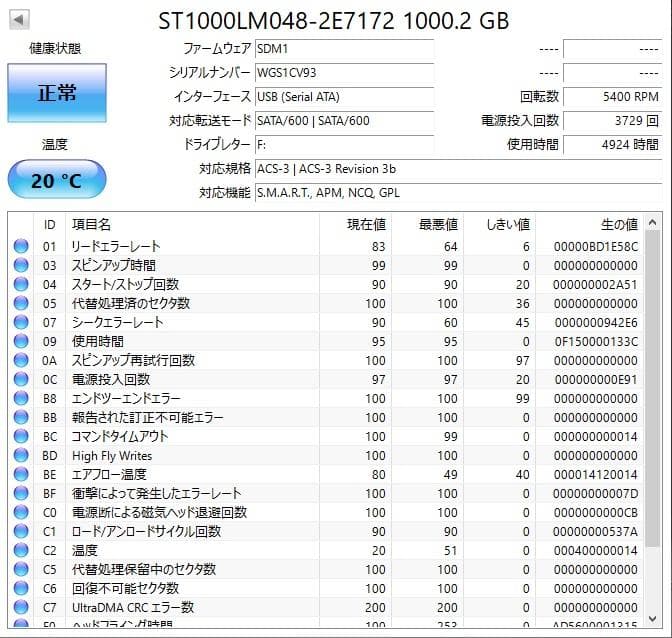Screen dimensions: 672x638
Task: Click the status orb for UltraDMA CRC エラー数 row
Action: [x=21, y=607]
